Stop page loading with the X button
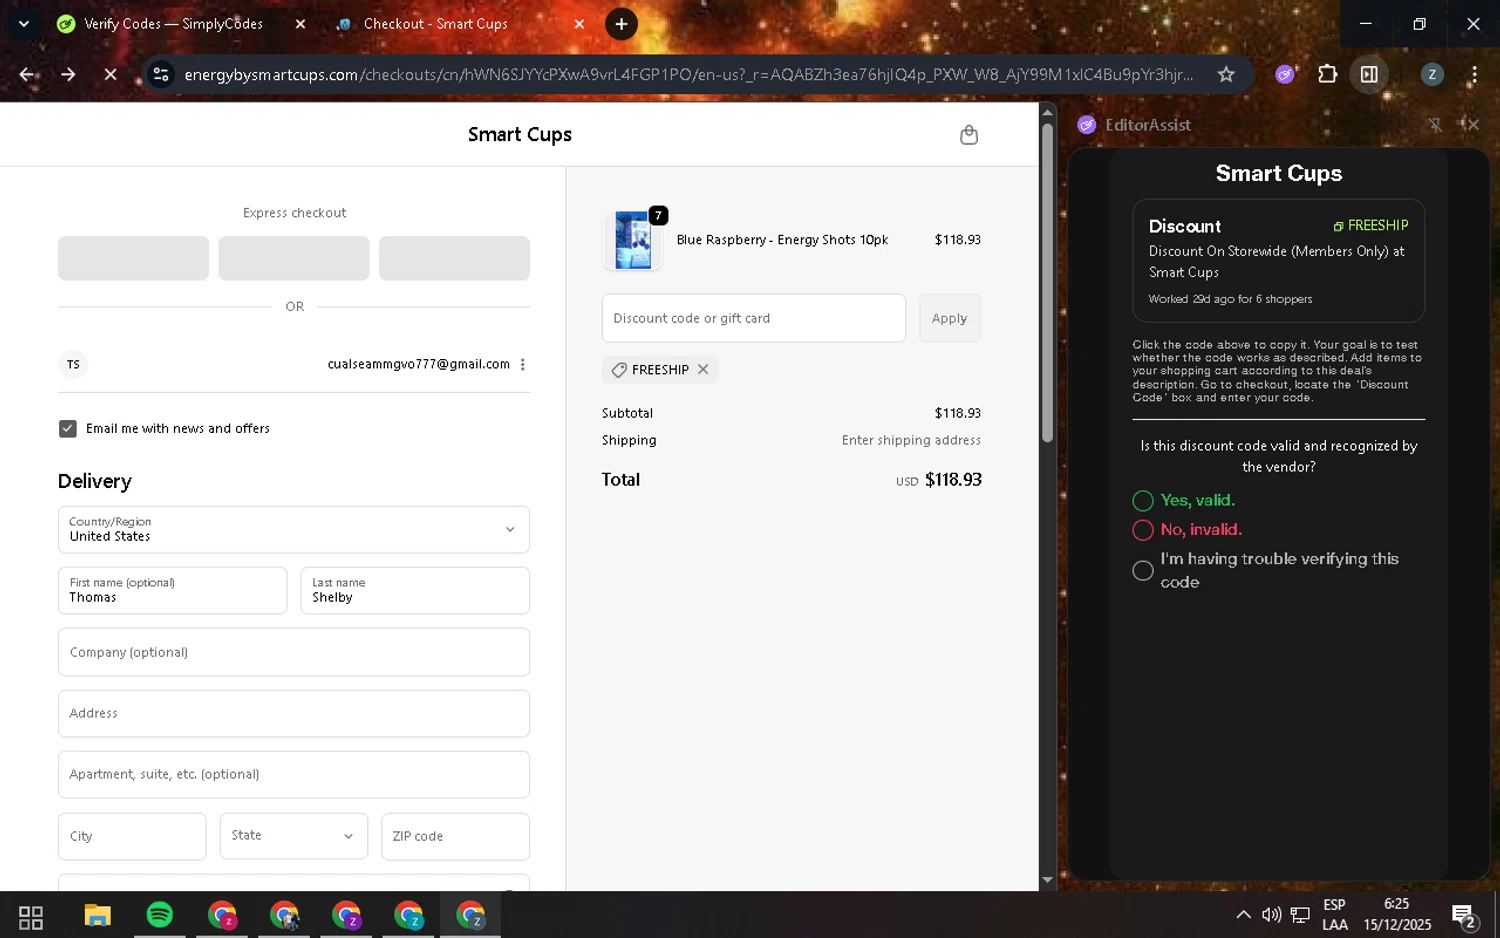 click(110, 75)
